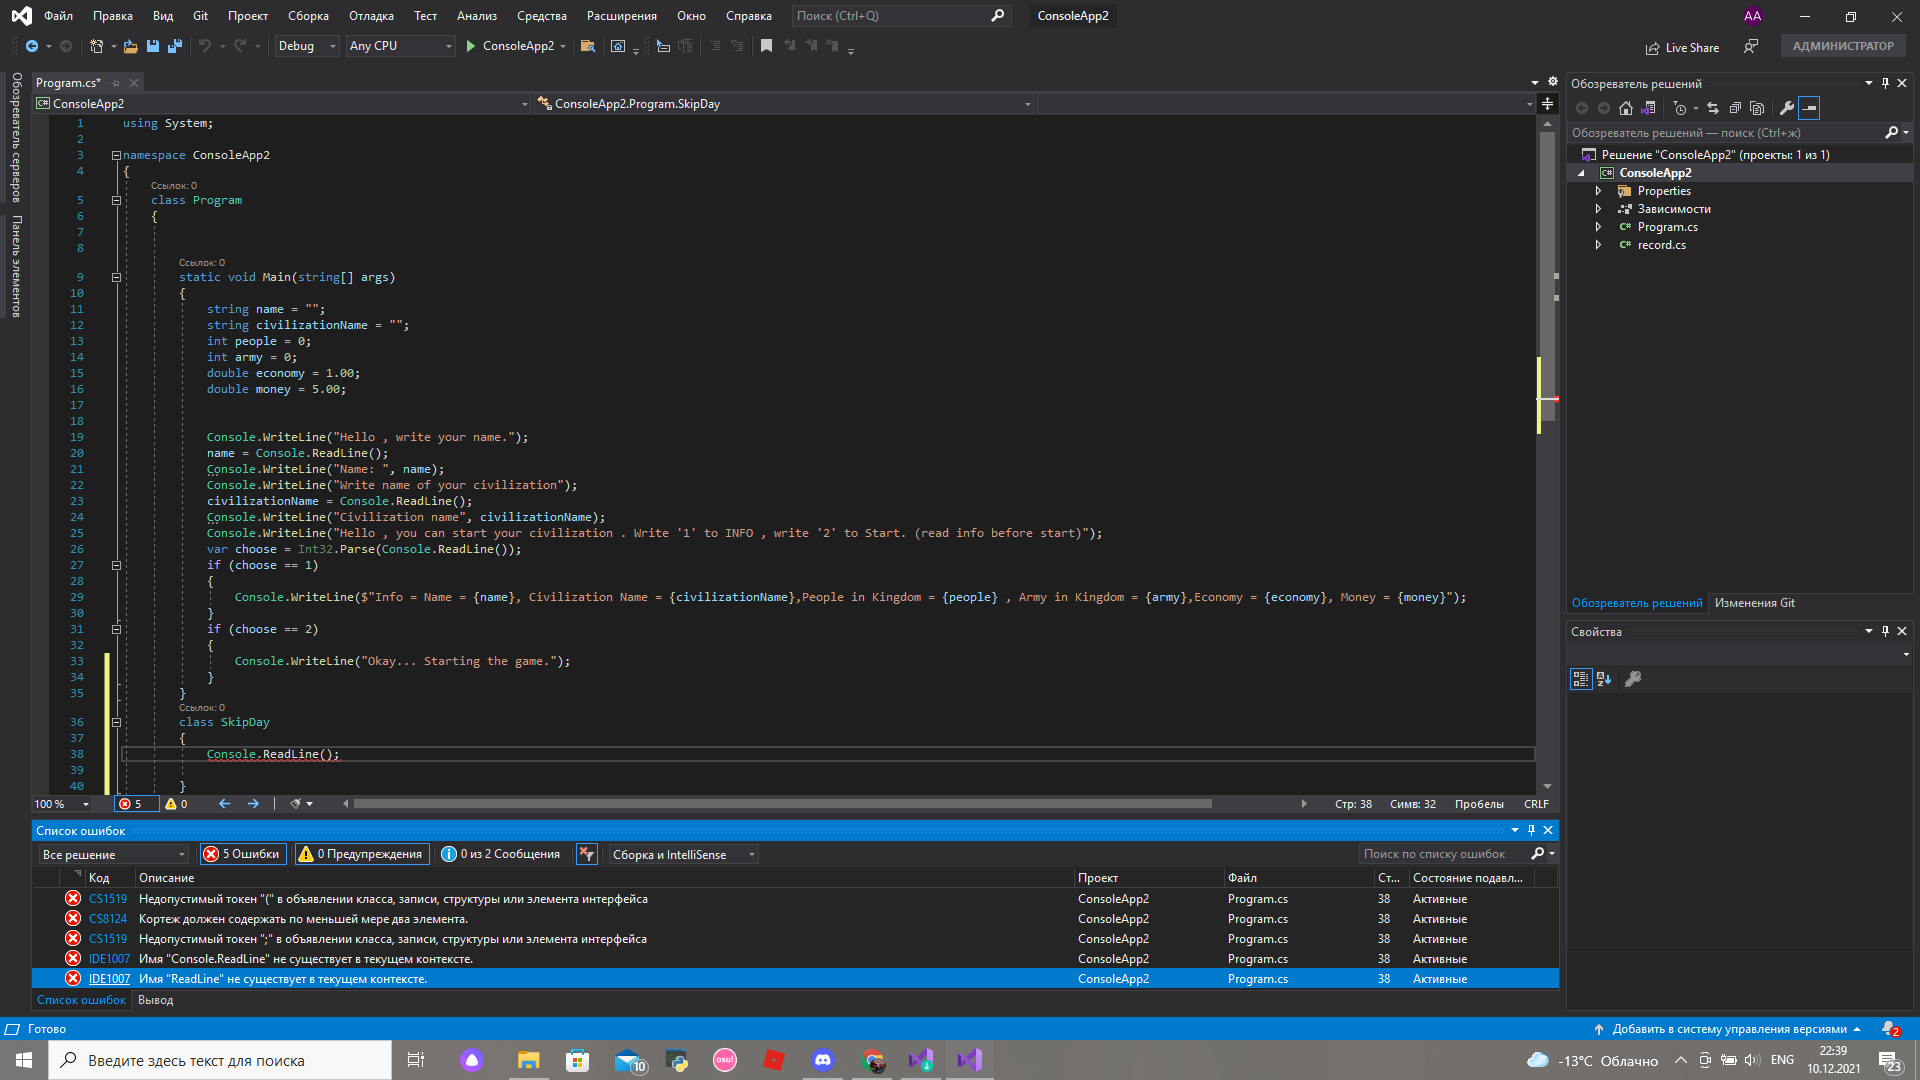Open File Explorer from the taskbar
Viewport: 1920px width, 1080px height.
pos(528,1060)
